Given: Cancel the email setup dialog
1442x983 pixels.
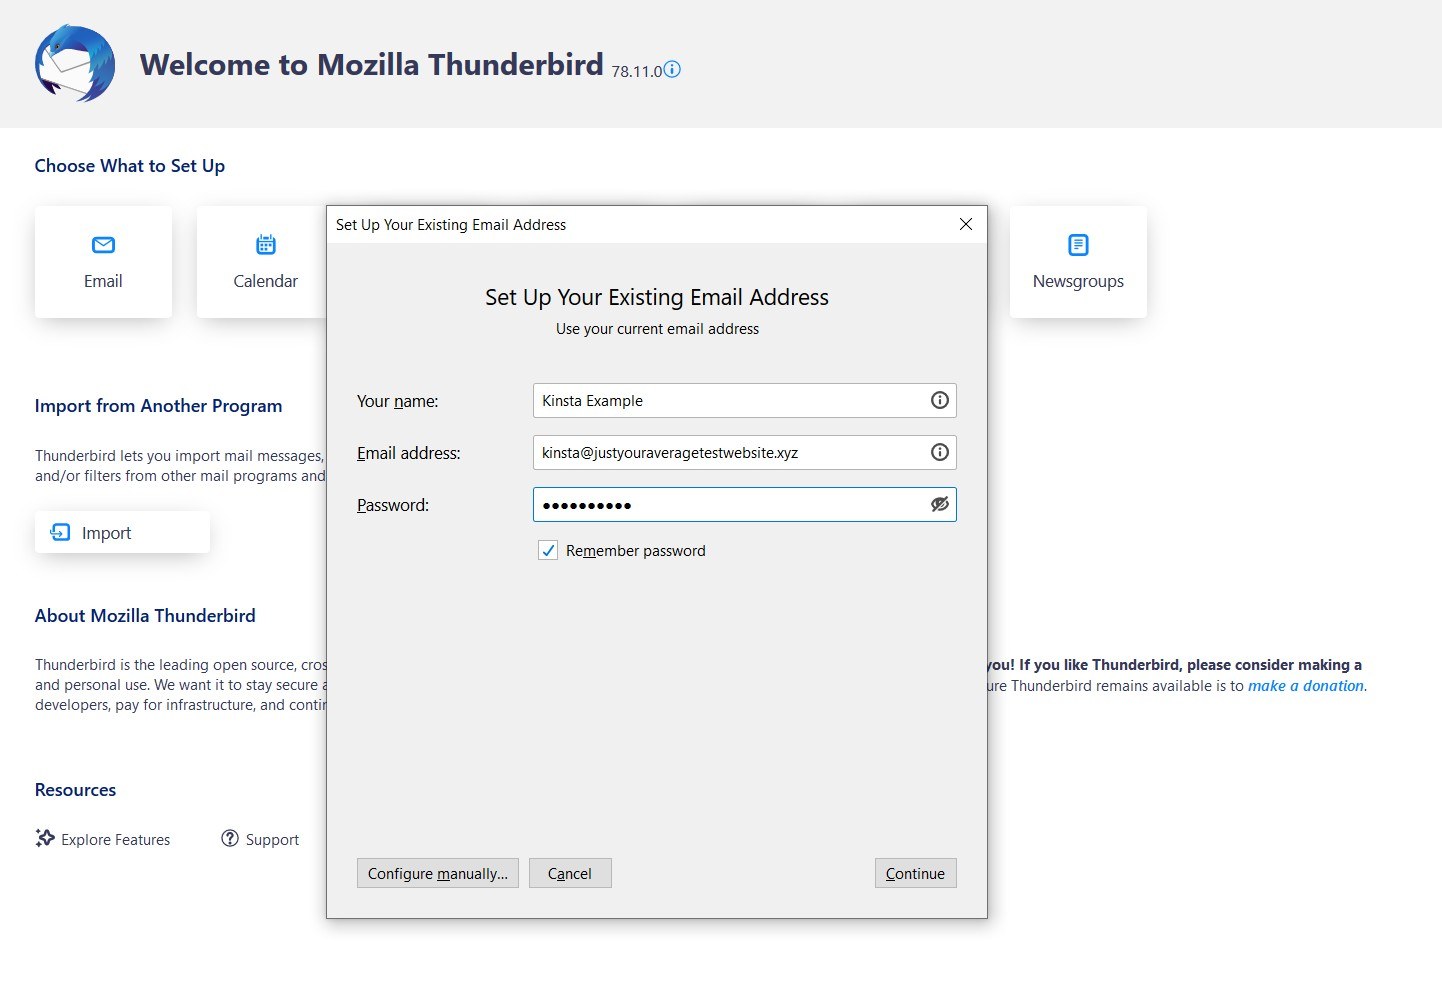Looking at the screenshot, I should (570, 872).
